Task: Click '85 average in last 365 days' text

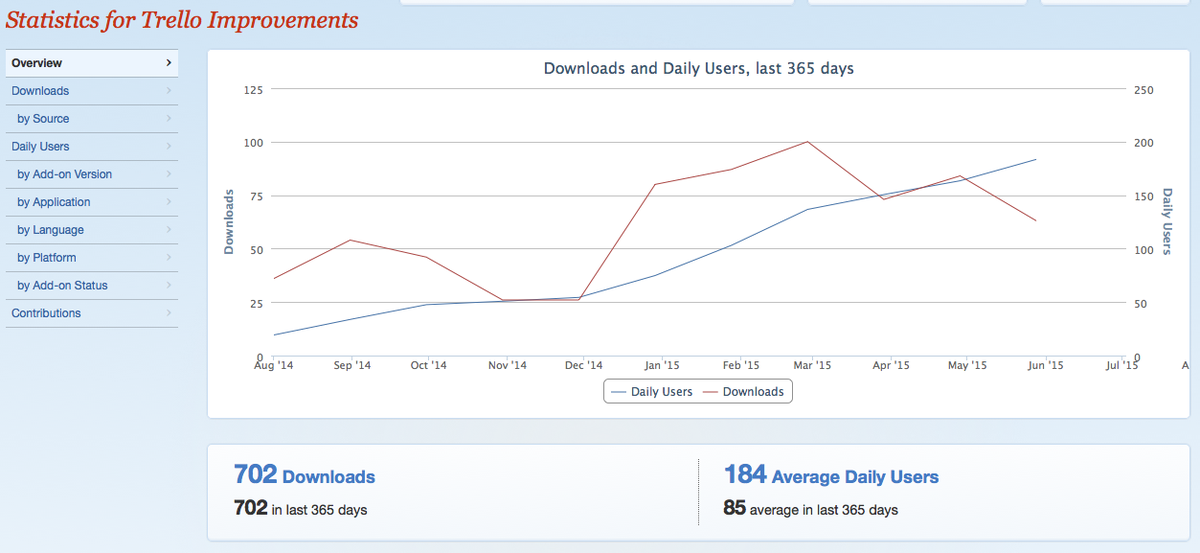Action: click(x=810, y=510)
